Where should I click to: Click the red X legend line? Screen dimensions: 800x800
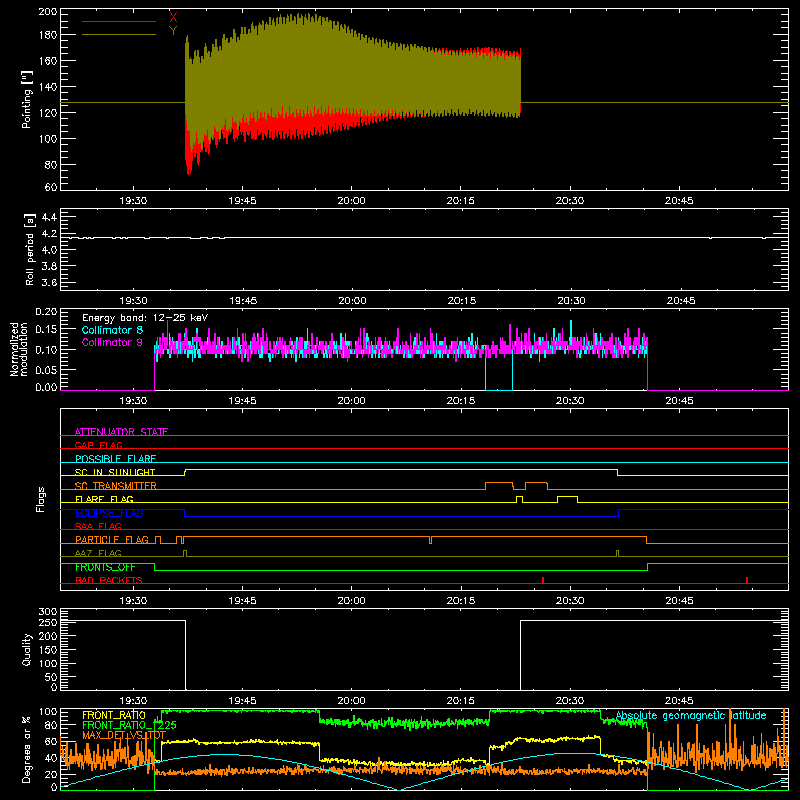click(119, 21)
